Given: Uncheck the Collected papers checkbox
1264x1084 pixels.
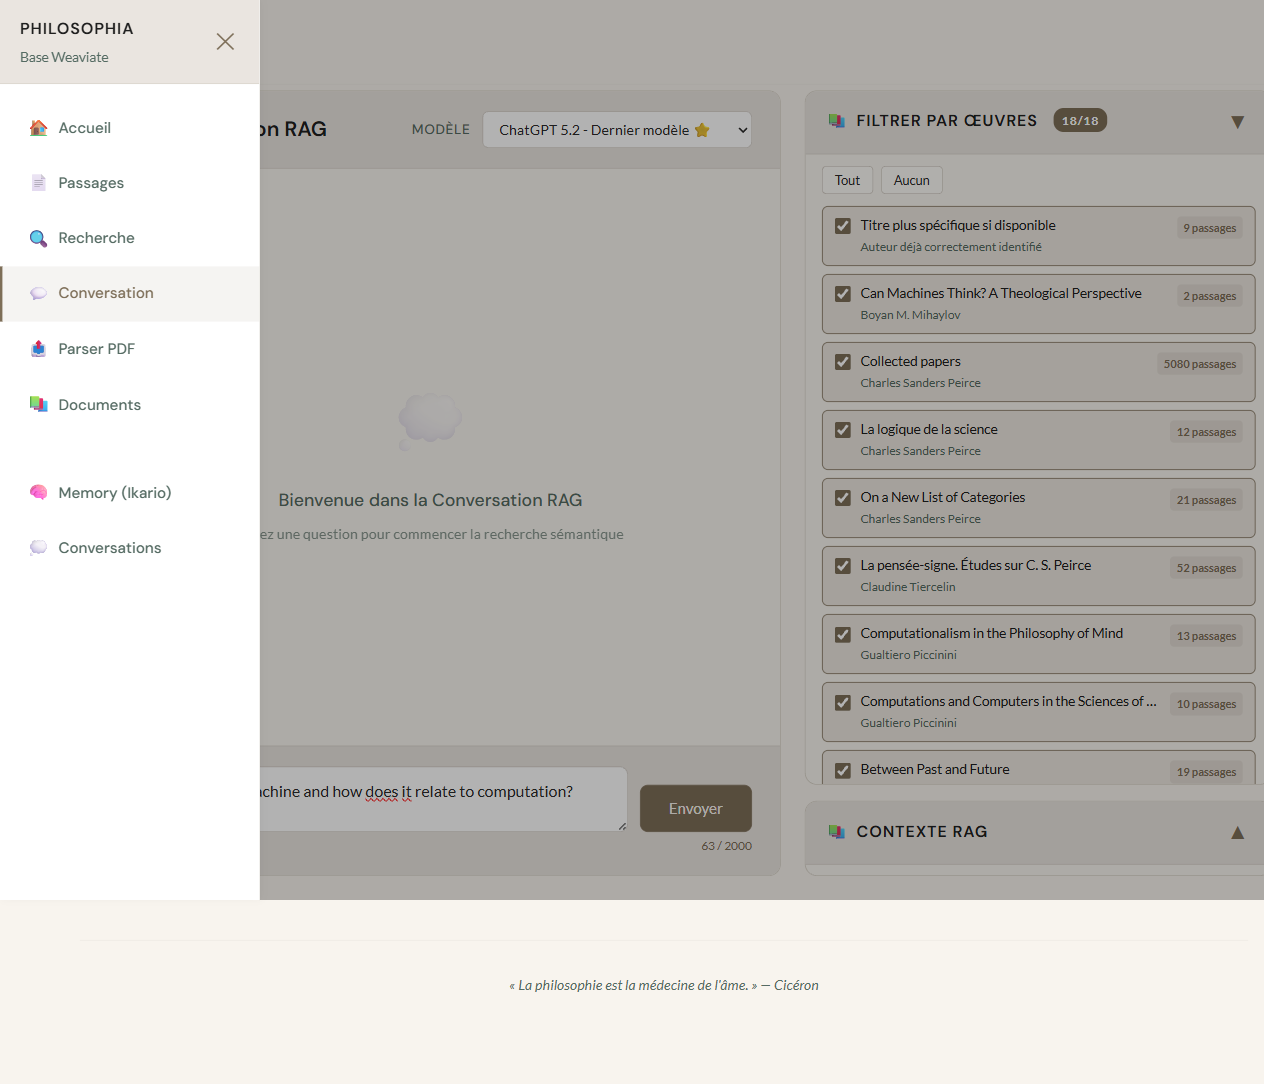Looking at the screenshot, I should point(843,362).
